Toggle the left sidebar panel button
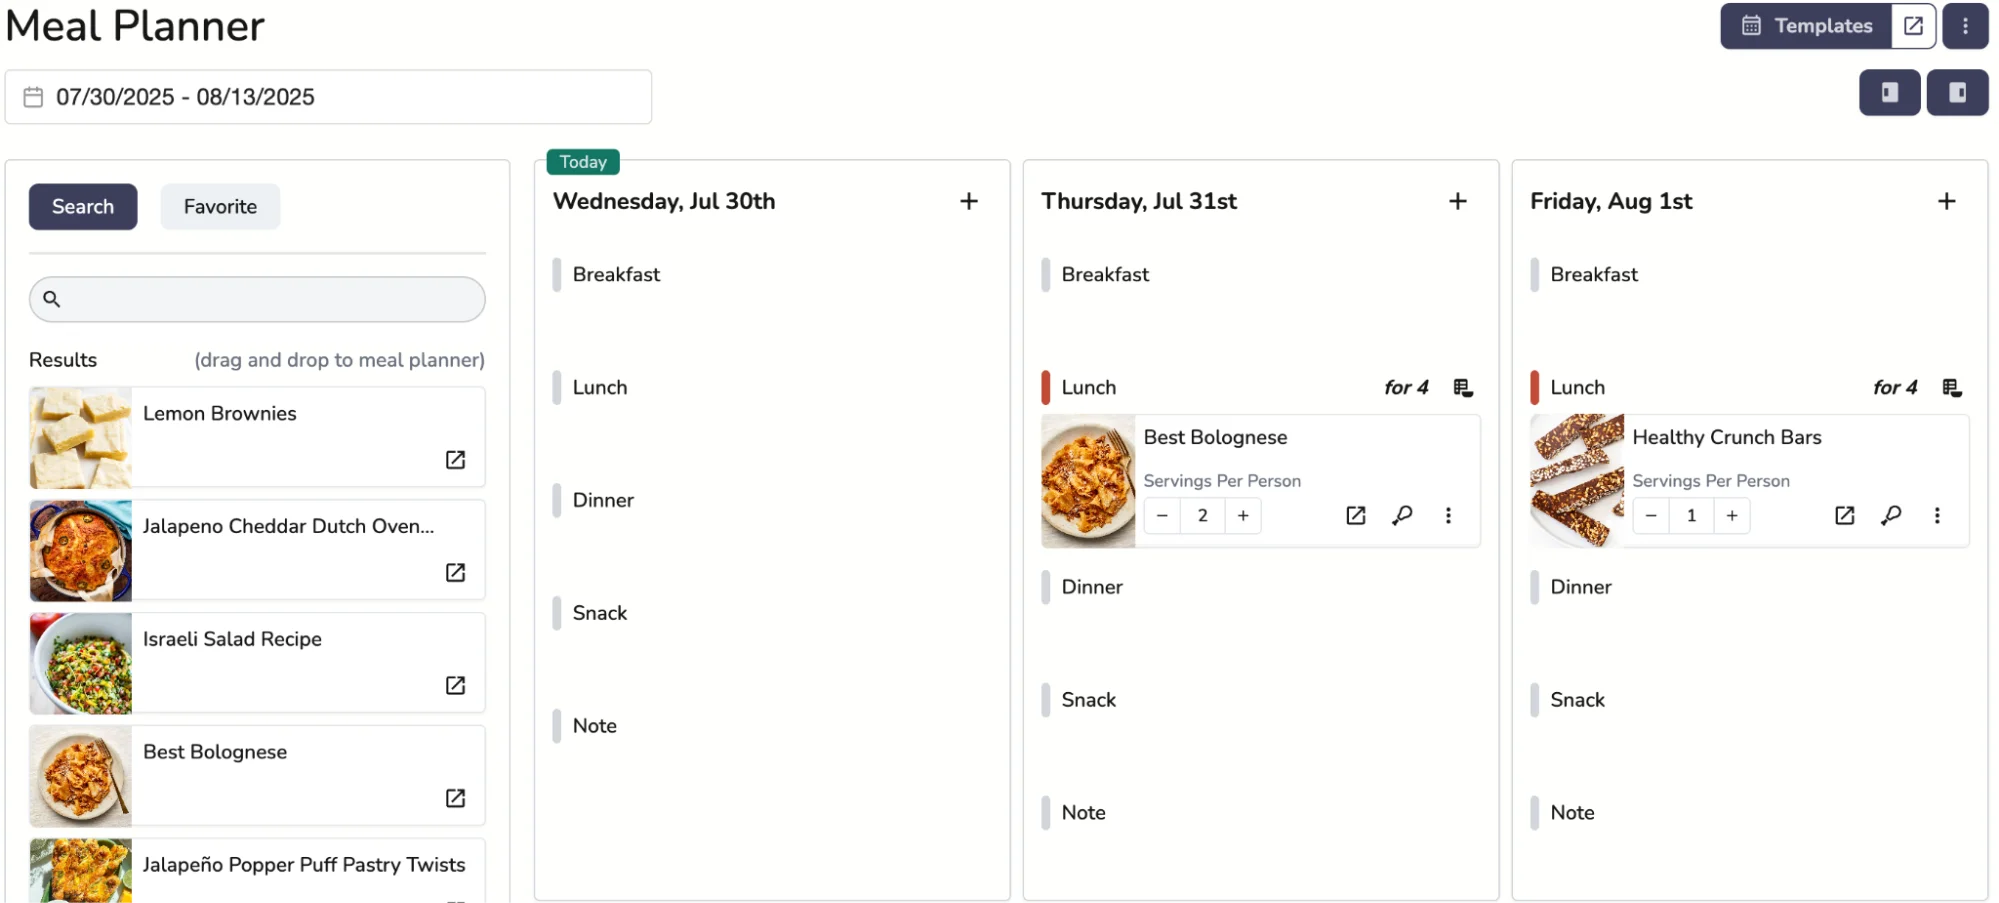This screenshot has width=1999, height=903. (x=1889, y=93)
